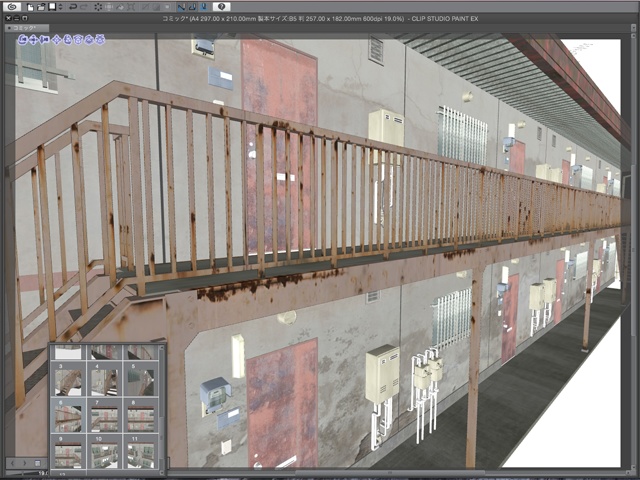Click the Fill bucket command icon
This screenshot has width=640, height=480.
coord(120,7)
